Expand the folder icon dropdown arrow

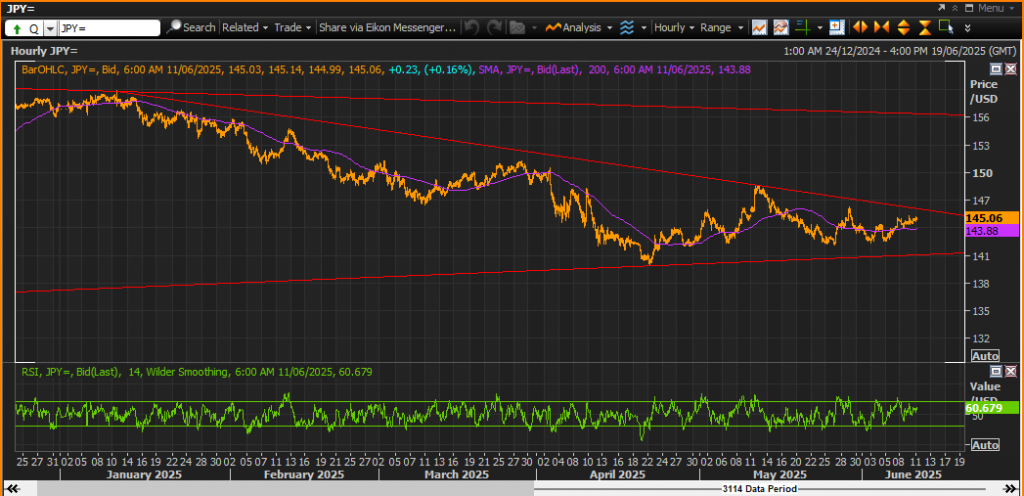point(535,28)
